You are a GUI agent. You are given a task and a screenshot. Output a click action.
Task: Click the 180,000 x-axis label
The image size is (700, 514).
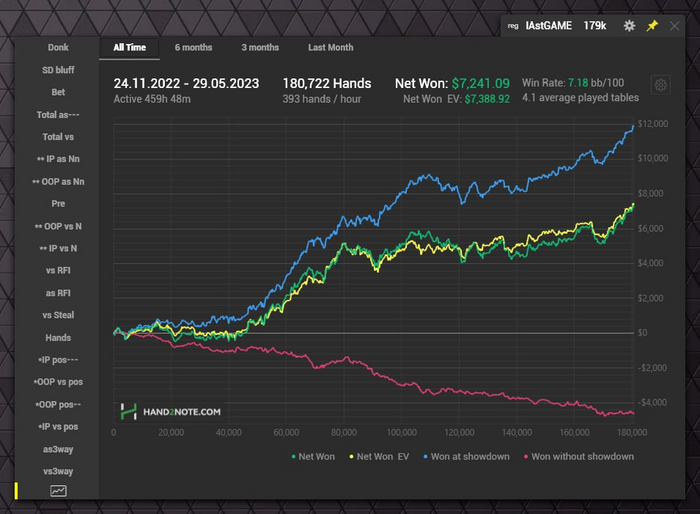pos(632,432)
